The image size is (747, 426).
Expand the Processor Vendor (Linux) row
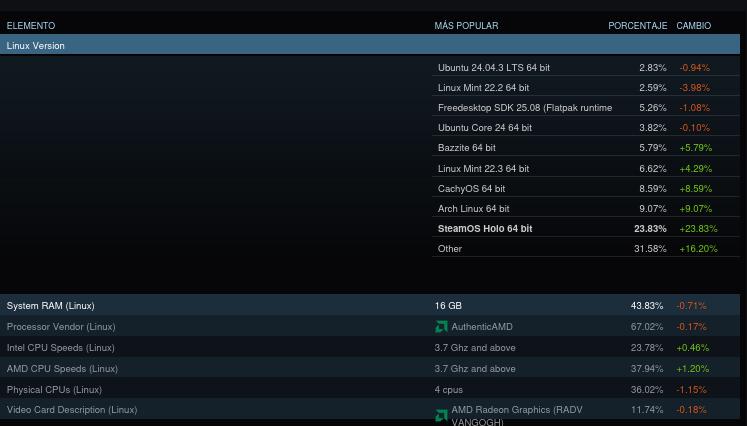(370, 326)
